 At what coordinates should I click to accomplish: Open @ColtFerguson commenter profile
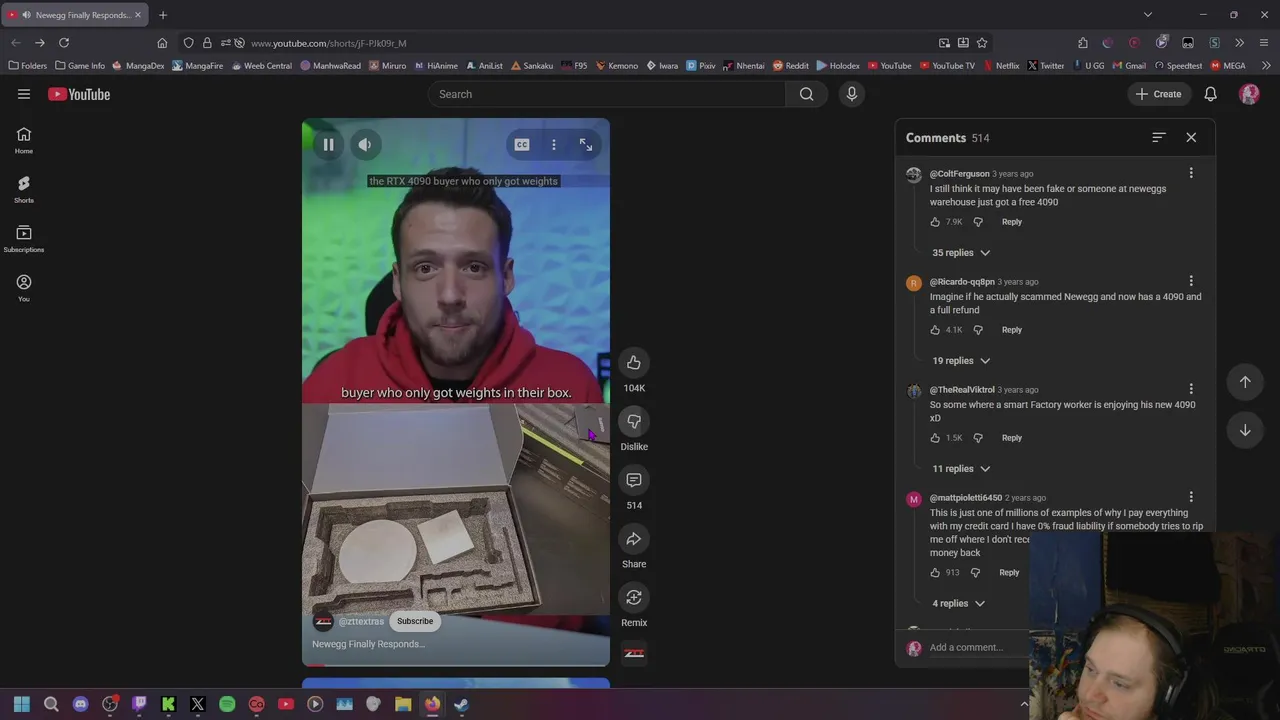click(959, 174)
